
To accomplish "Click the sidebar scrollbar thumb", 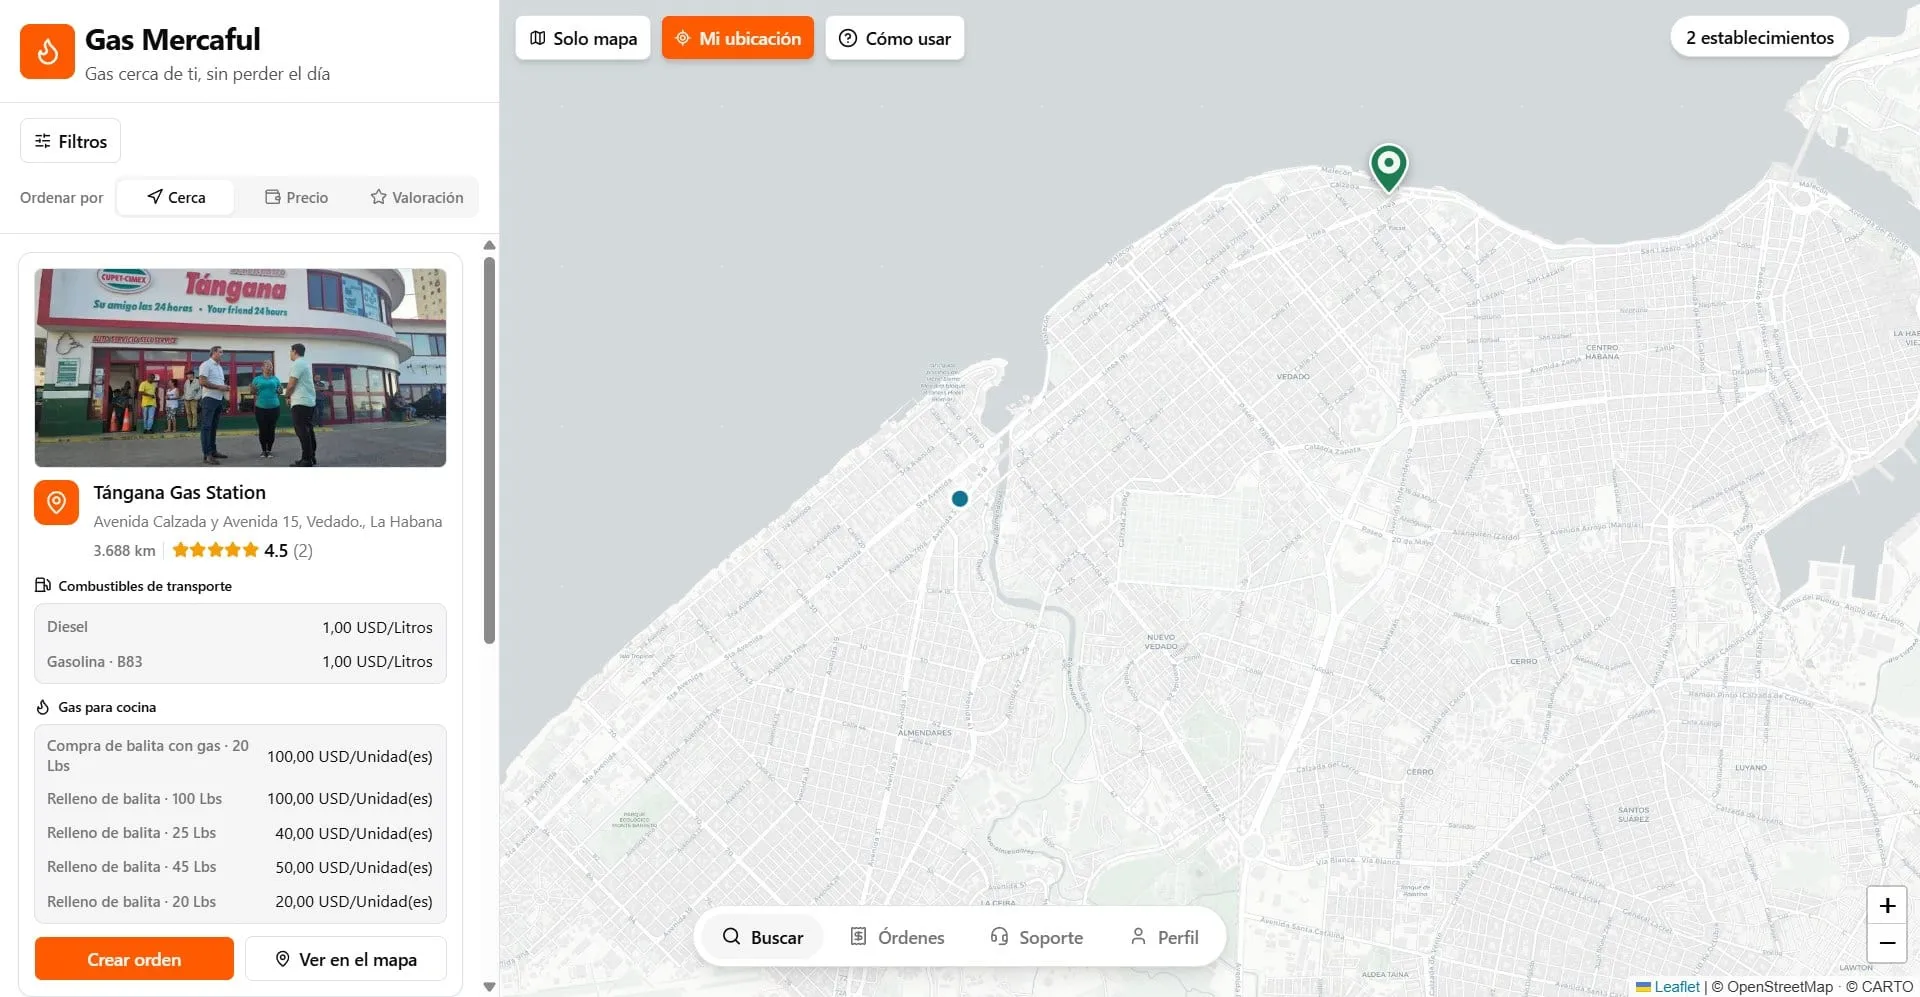I will pyautogui.click(x=489, y=450).
